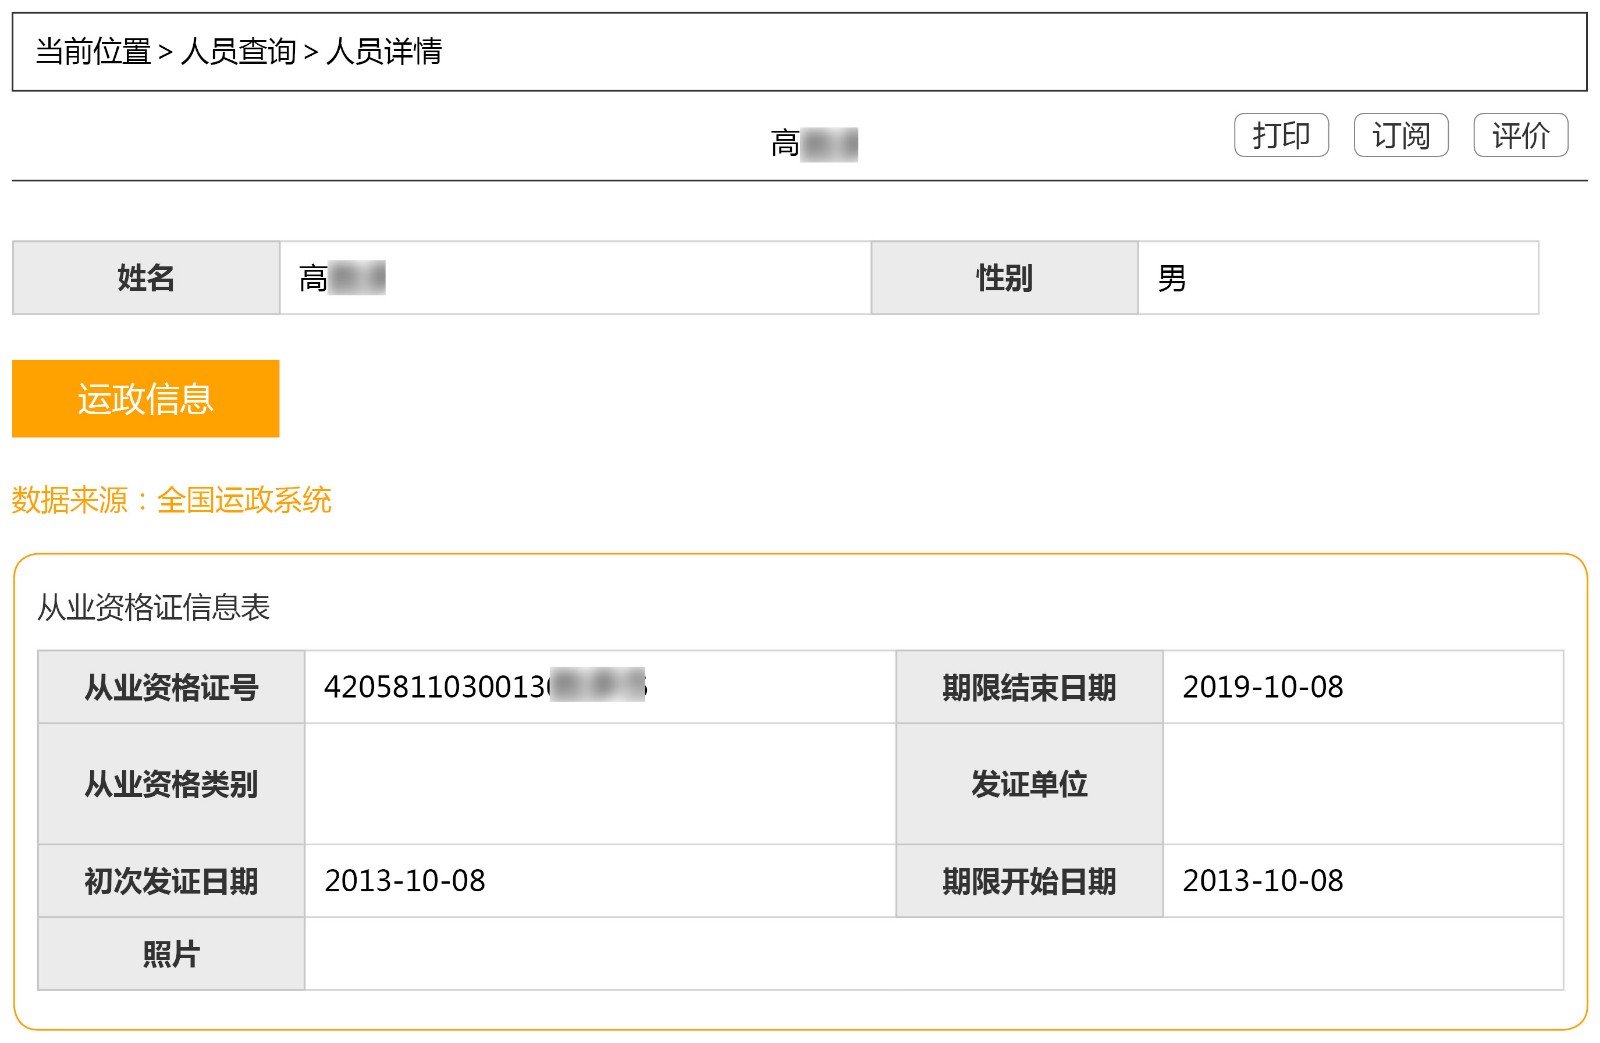
Task: Click the 打印 print button
Action: [x=1281, y=135]
